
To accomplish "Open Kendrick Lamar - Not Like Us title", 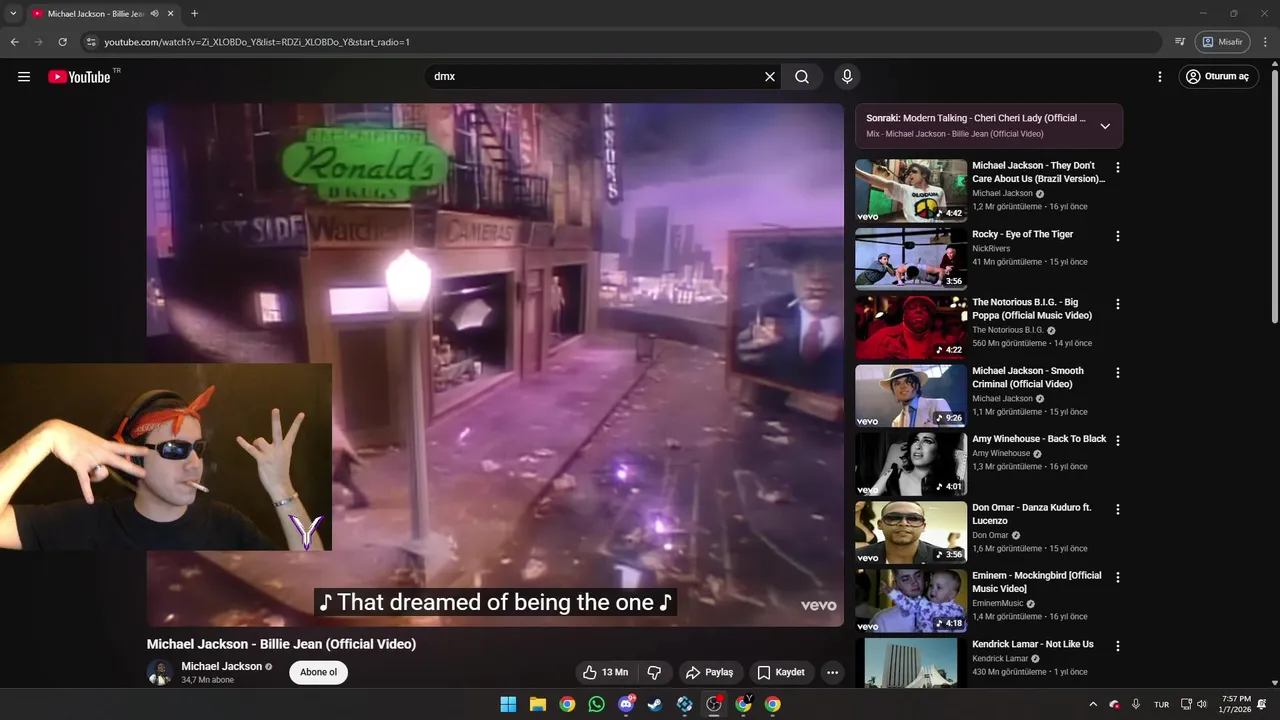I will (x=1033, y=644).
